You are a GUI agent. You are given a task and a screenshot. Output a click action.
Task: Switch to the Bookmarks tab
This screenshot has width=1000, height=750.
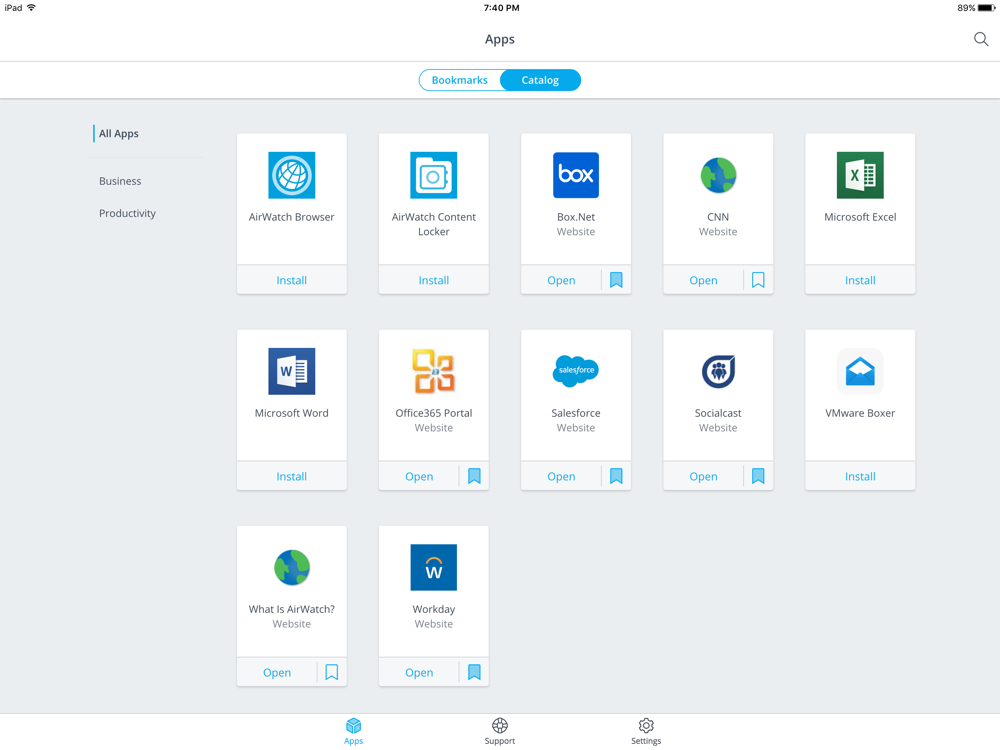coord(460,80)
